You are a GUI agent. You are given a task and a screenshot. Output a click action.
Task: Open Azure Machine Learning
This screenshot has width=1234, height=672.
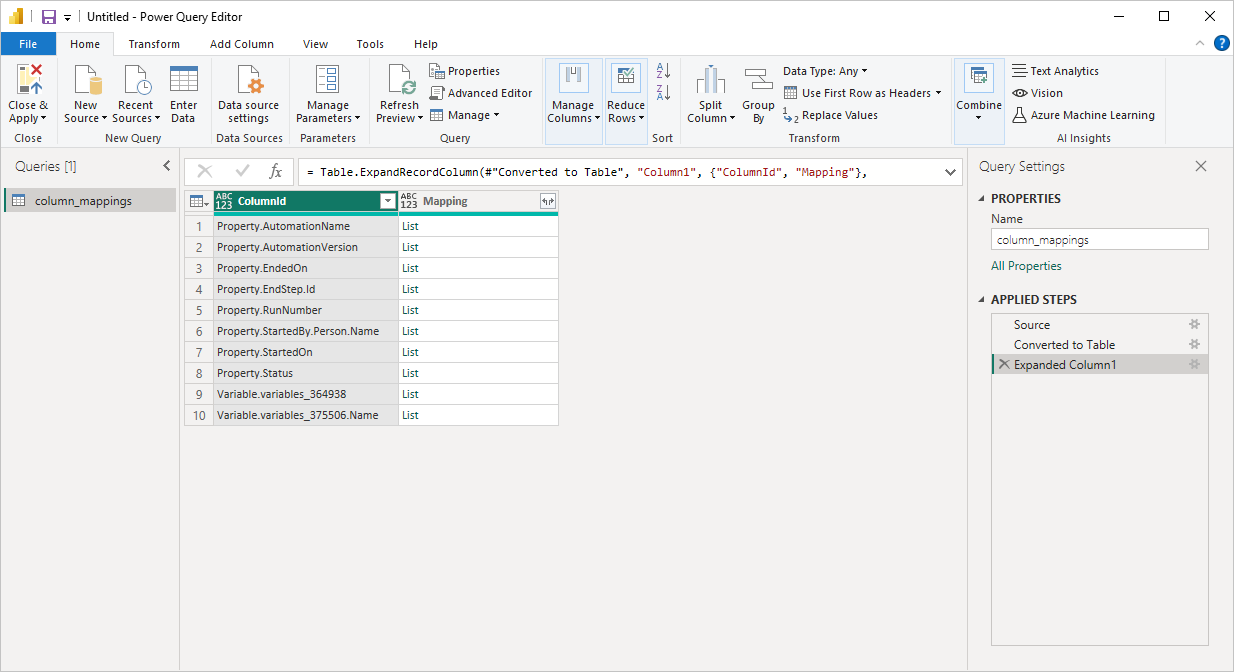[x=1083, y=115]
